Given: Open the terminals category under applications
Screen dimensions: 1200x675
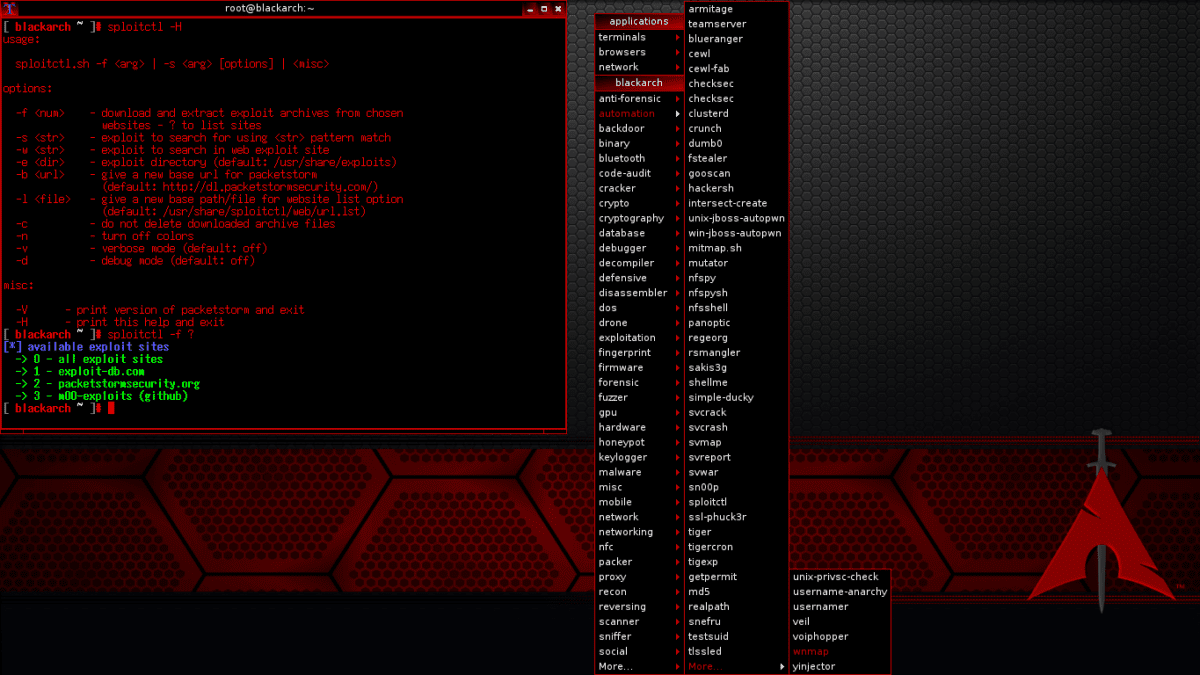Looking at the screenshot, I should pos(620,37).
